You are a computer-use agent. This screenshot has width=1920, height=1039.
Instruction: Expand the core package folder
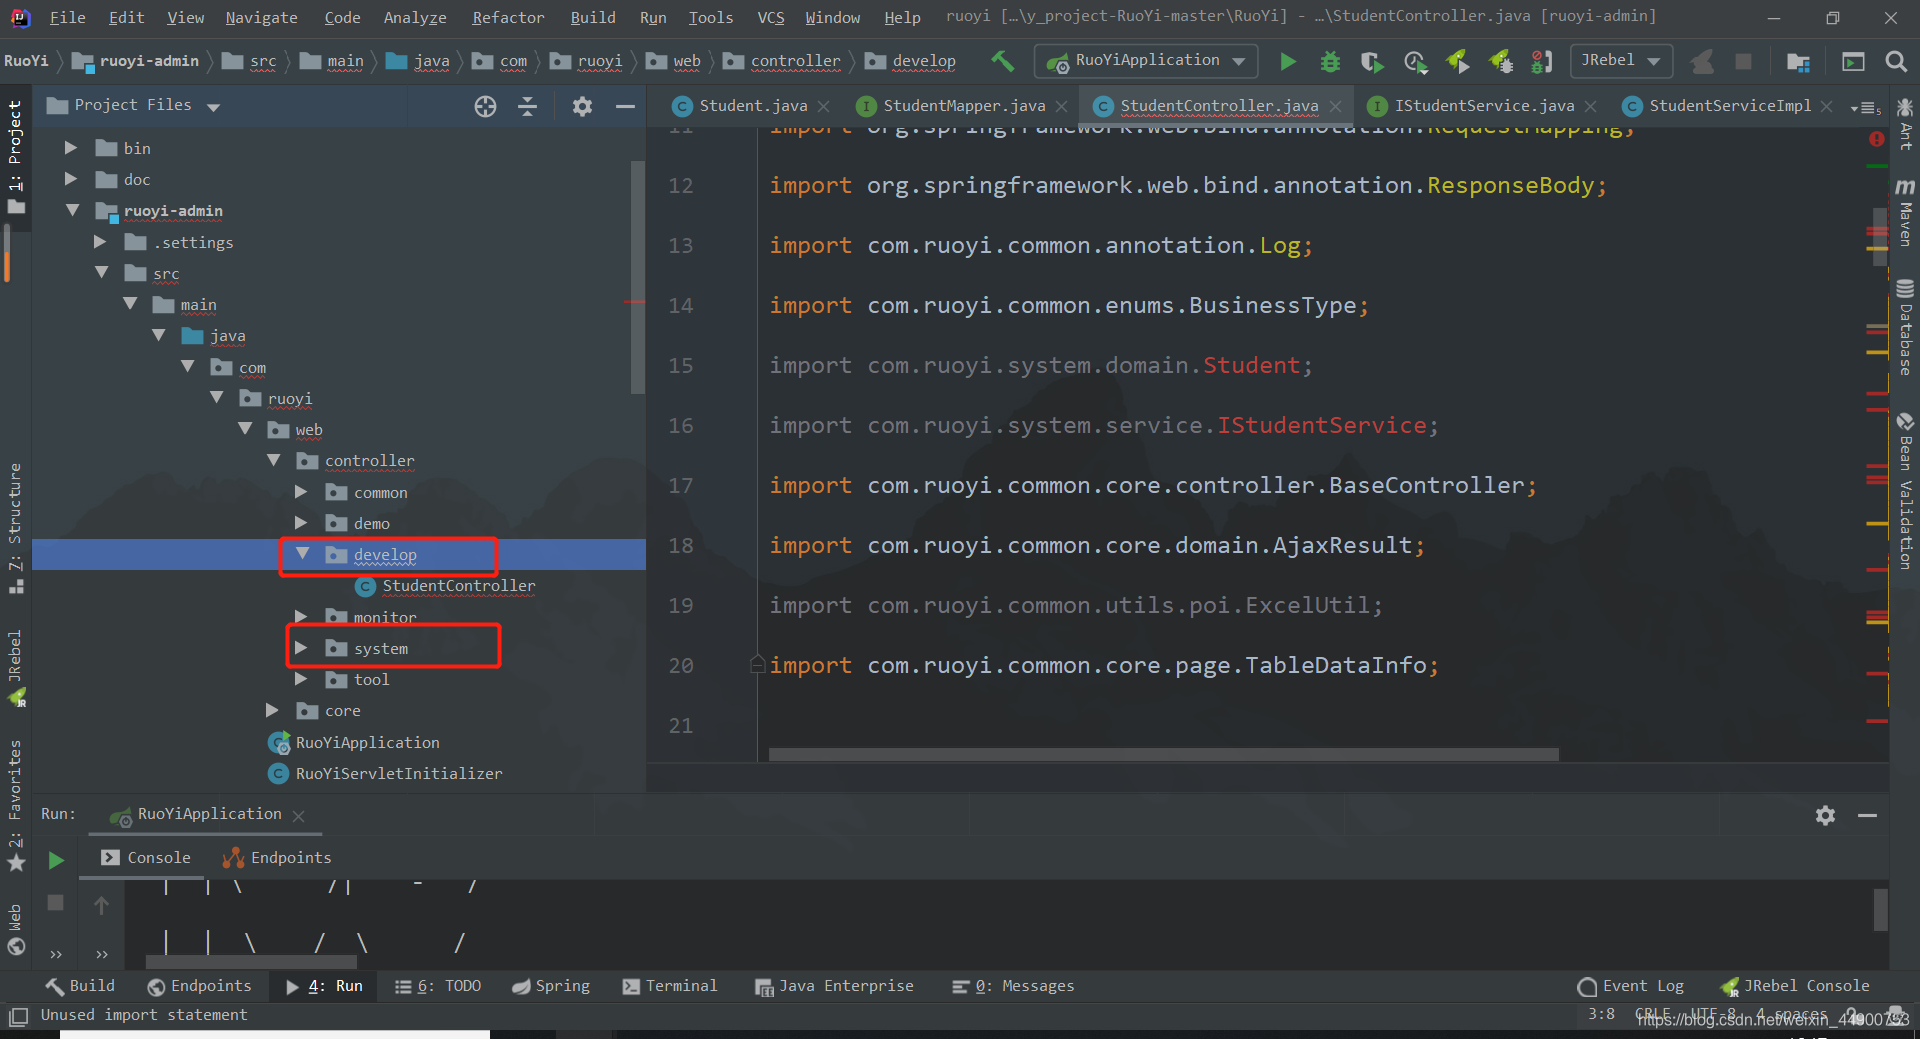pos(272,710)
